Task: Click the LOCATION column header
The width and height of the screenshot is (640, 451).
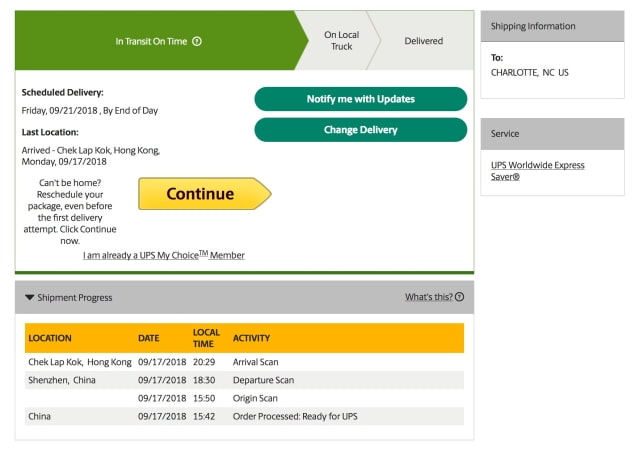Action: pyautogui.click(x=50, y=338)
